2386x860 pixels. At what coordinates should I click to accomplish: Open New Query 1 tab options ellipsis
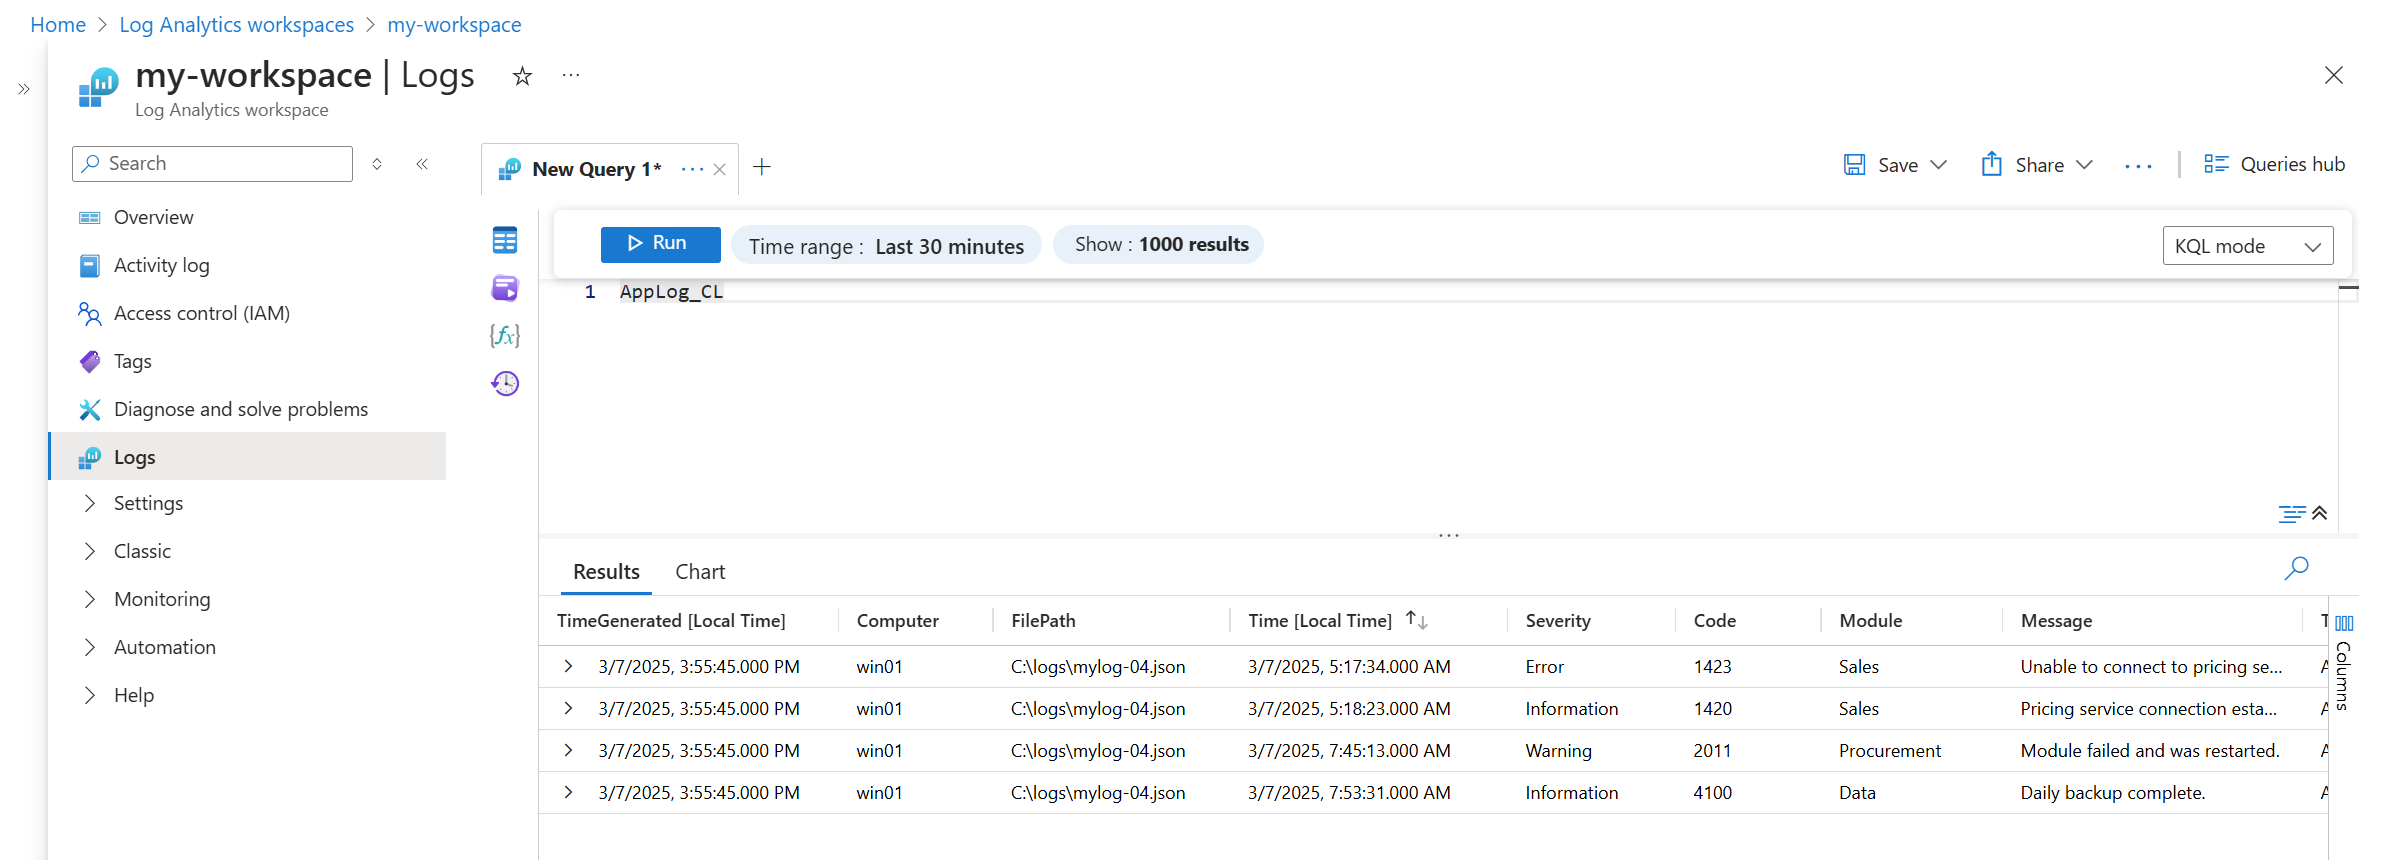[x=692, y=170]
